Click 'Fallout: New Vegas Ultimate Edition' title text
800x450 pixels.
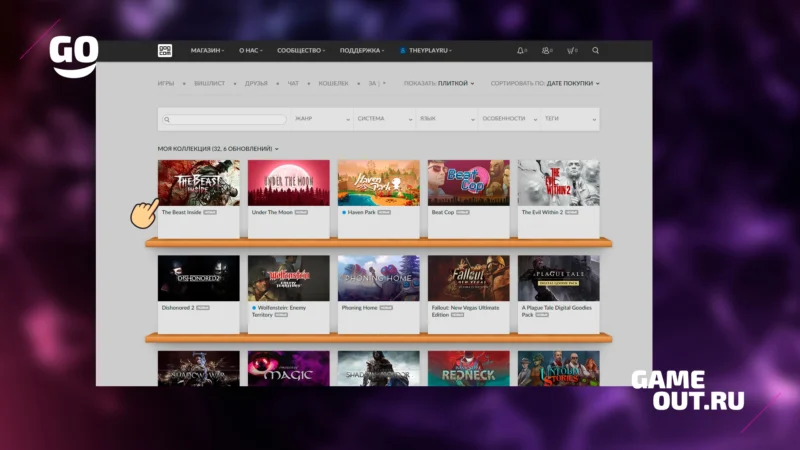coord(465,311)
